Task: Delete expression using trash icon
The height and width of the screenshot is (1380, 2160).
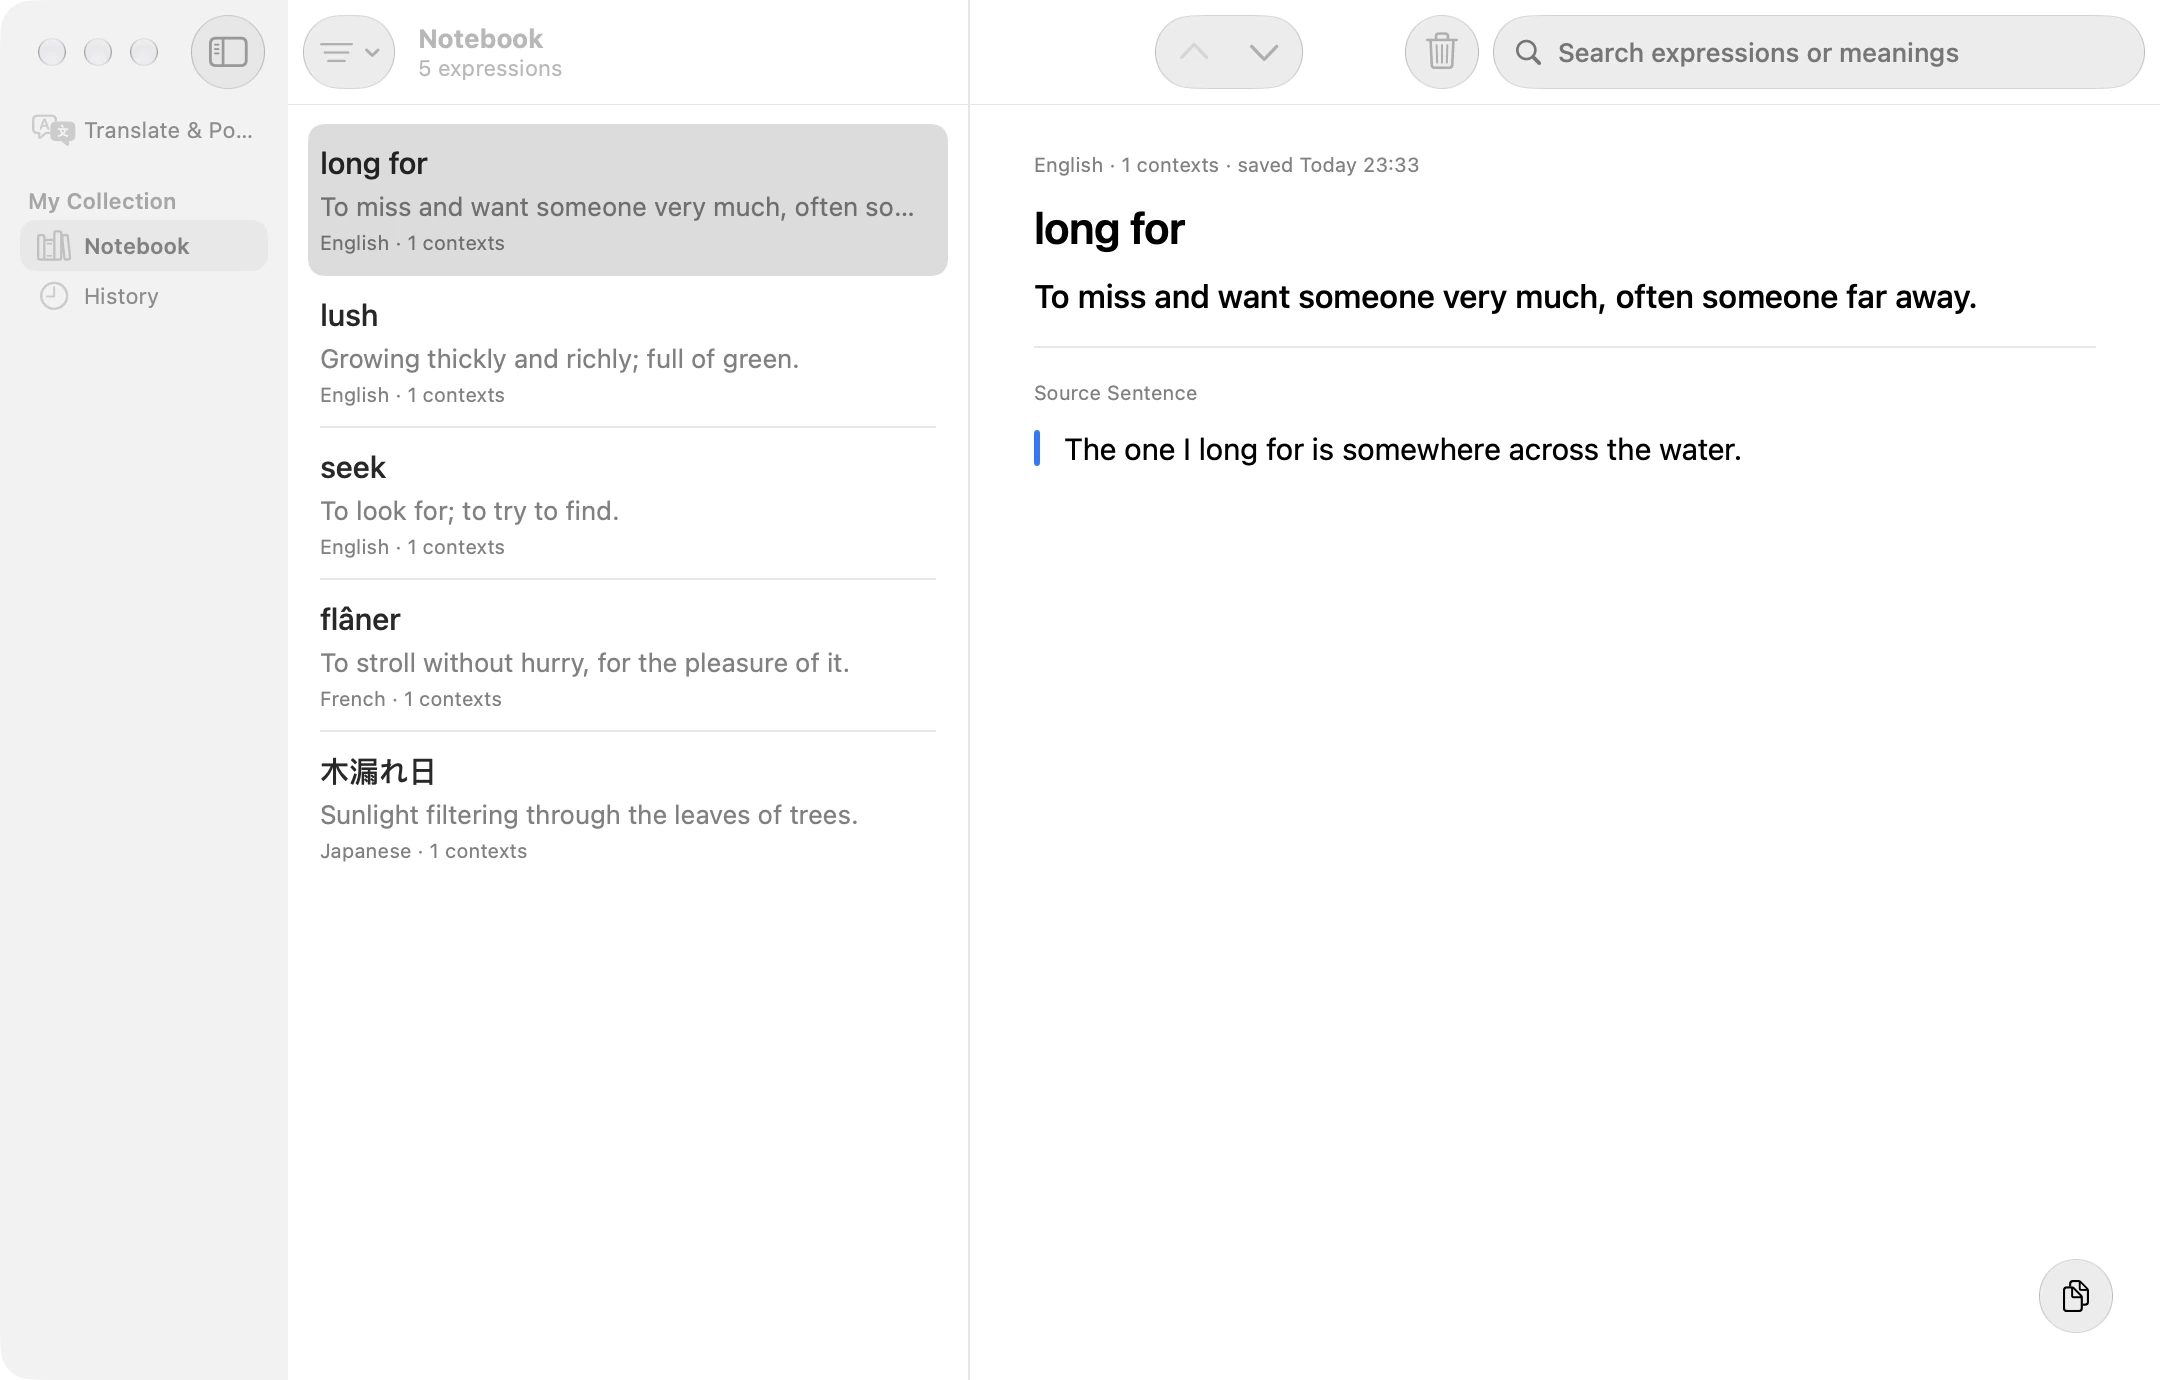Action: (x=1441, y=52)
